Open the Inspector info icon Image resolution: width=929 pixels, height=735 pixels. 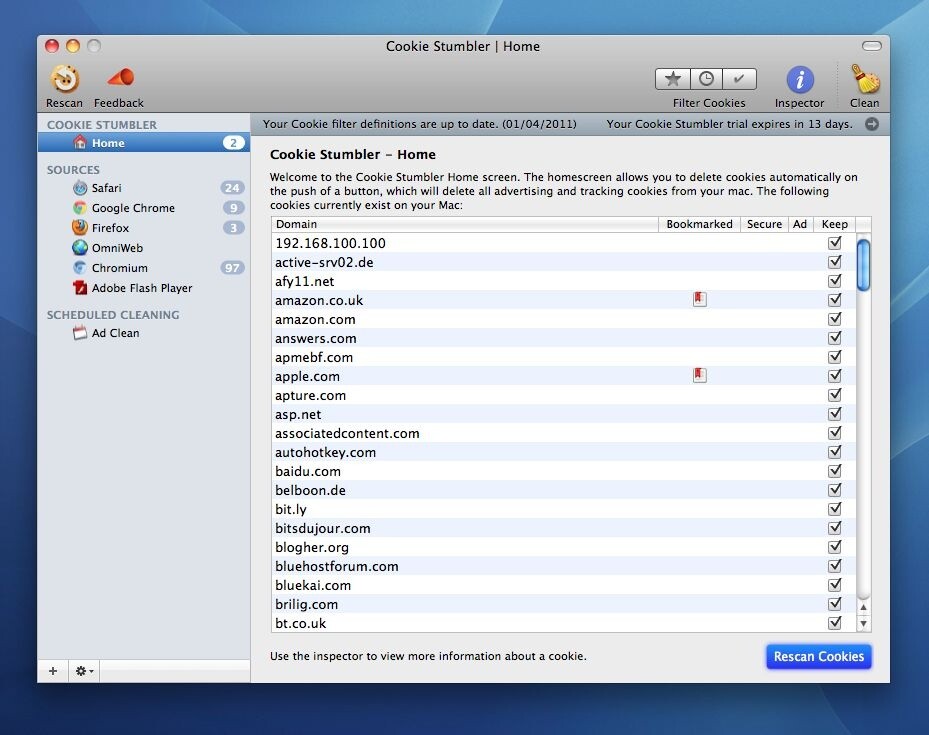click(800, 79)
